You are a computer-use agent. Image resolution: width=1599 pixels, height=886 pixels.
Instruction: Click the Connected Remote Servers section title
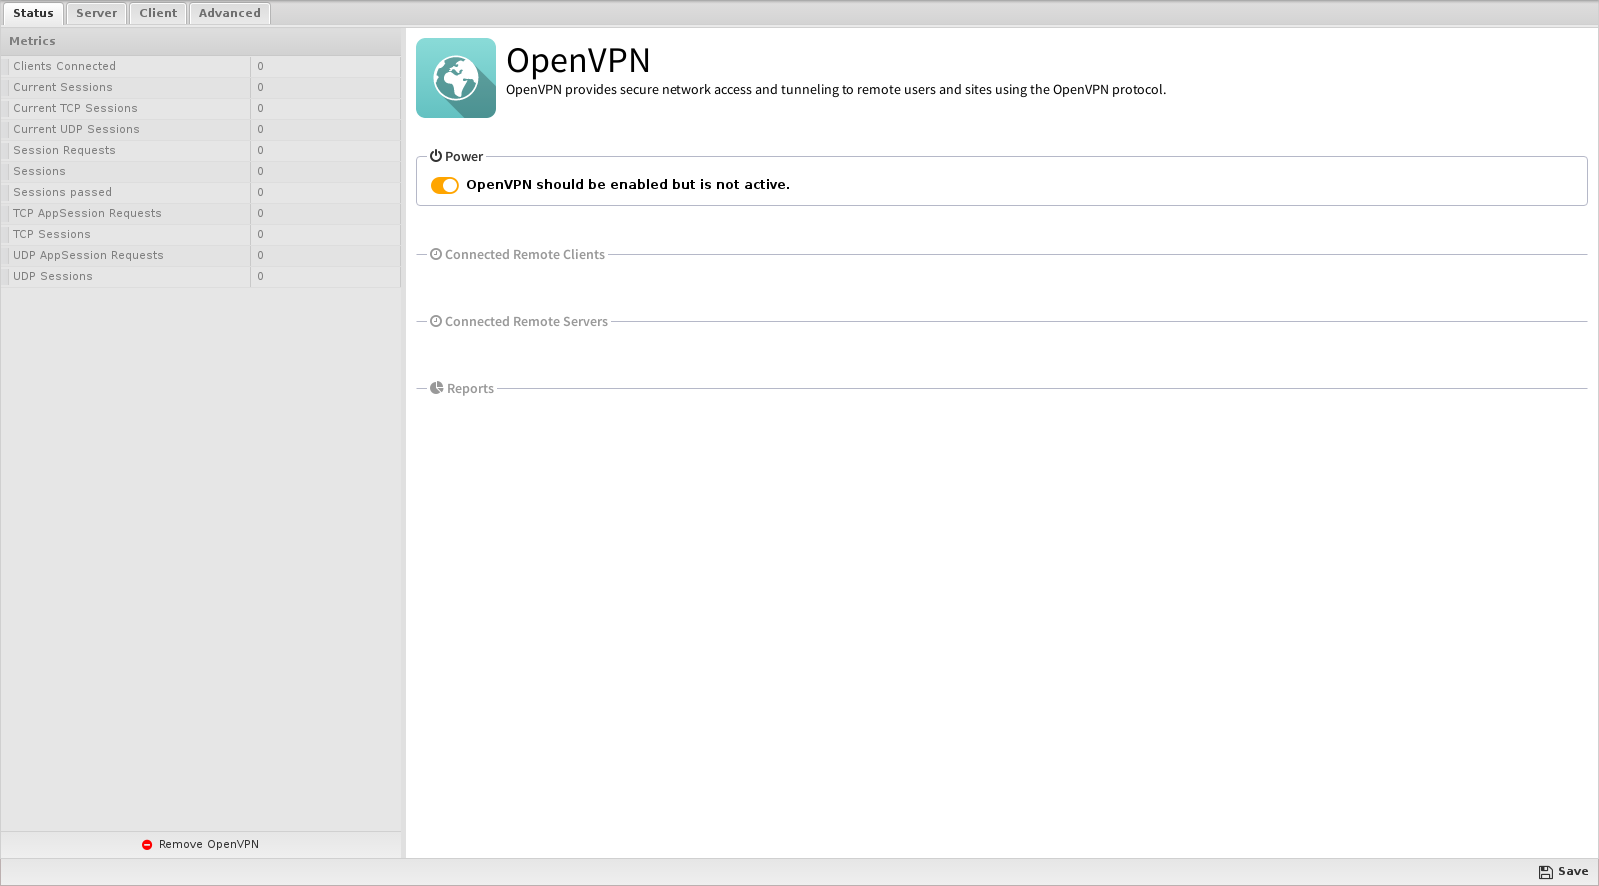(x=526, y=321)
